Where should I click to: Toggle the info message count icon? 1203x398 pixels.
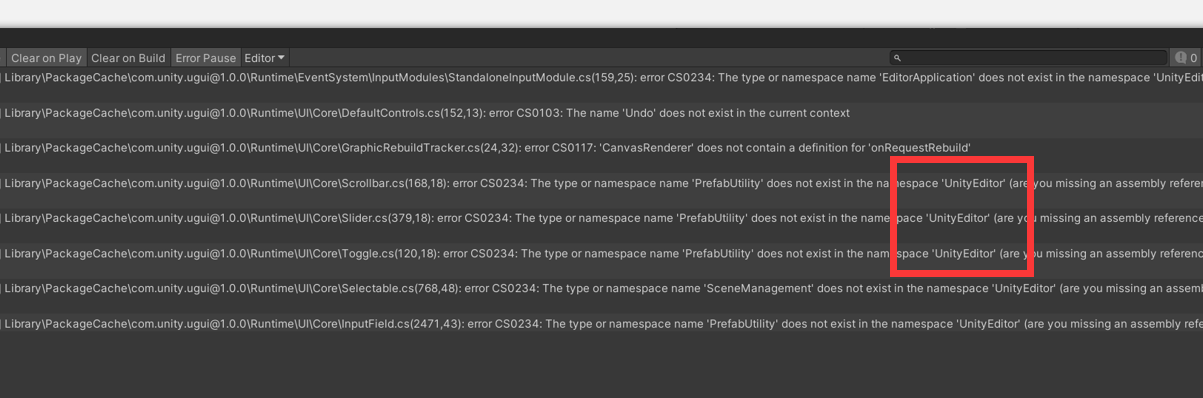1187,58
